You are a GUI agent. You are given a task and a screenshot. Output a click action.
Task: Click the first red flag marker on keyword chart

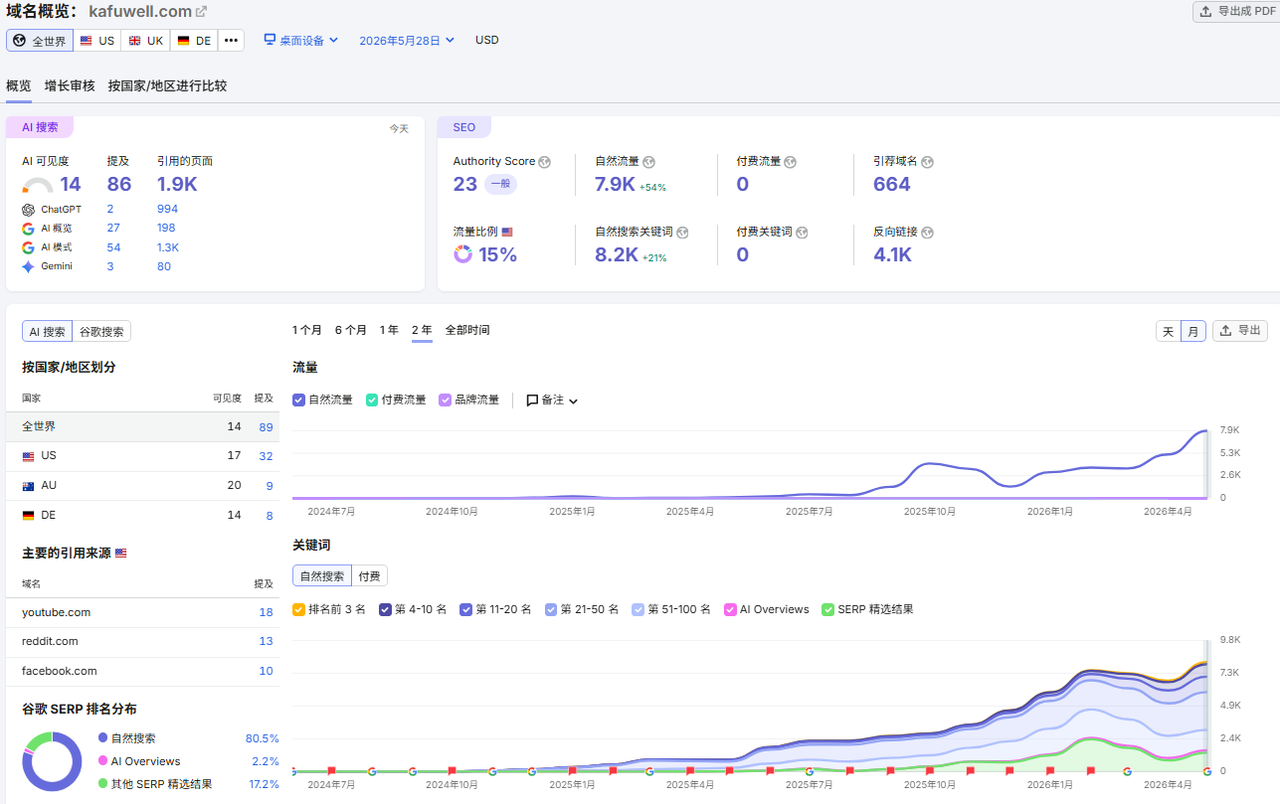(331, 771)
